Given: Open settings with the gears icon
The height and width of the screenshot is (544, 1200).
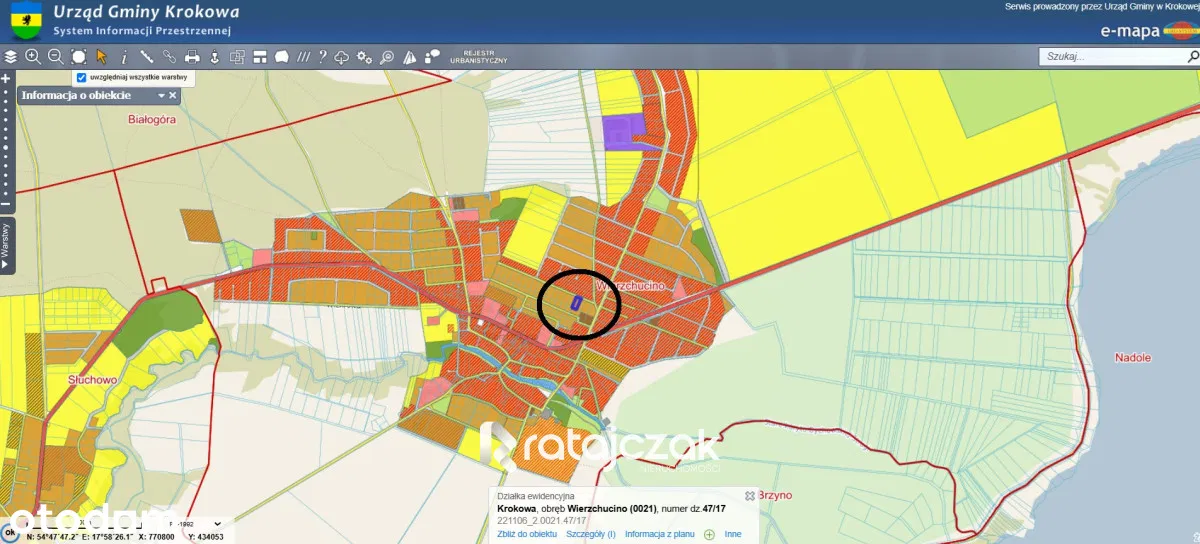Looking at the screenshot, I should [x=364, y=57].
